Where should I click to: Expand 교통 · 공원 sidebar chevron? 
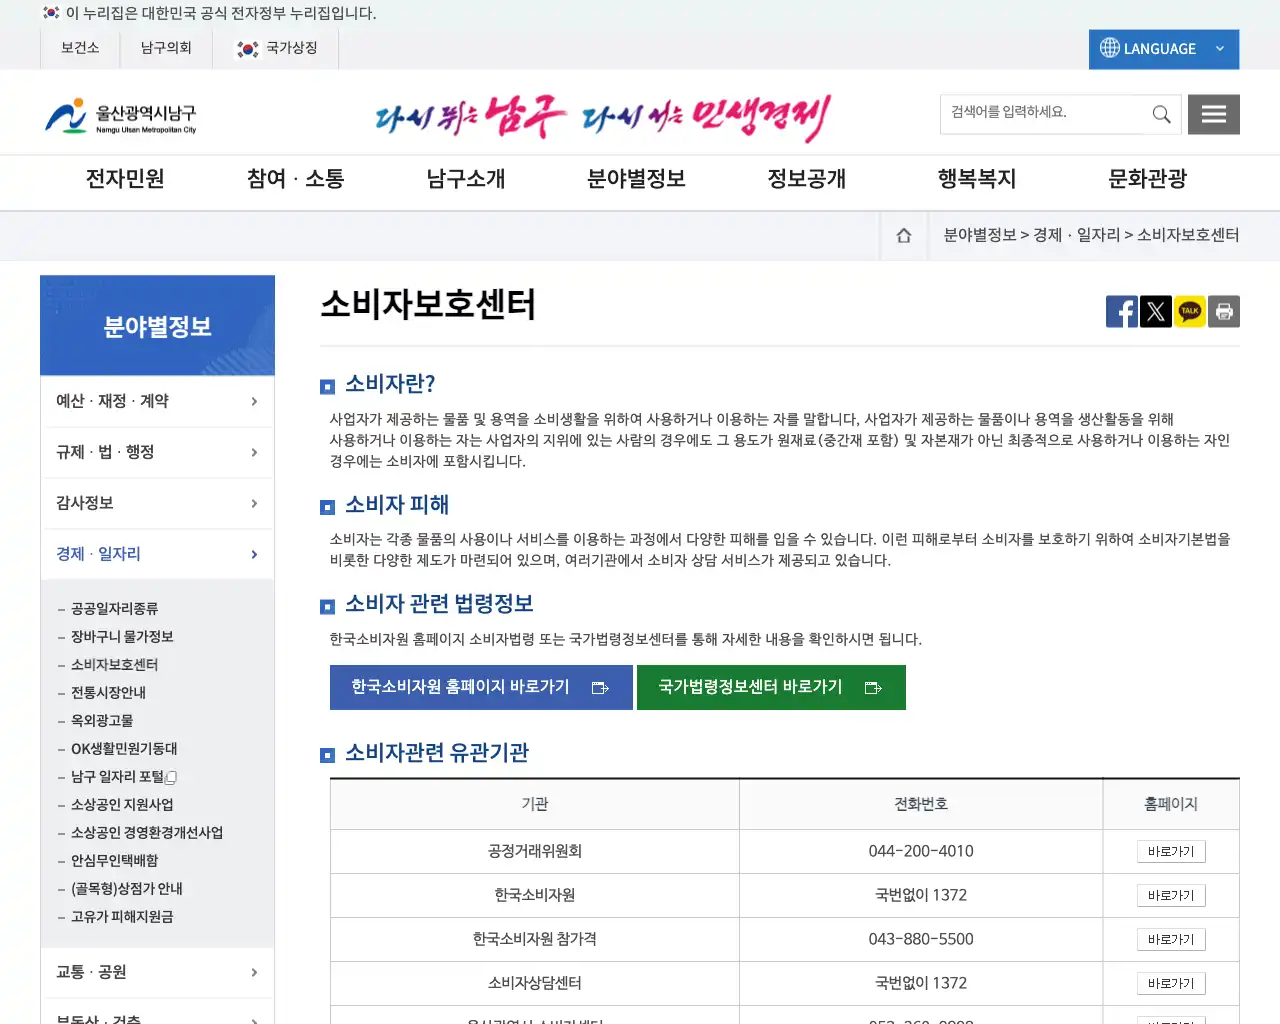[x=254, y=972]
